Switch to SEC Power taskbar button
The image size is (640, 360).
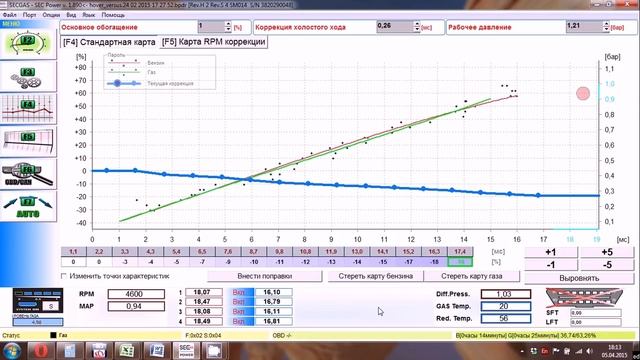pyautogui.click(x=186, y=351)
